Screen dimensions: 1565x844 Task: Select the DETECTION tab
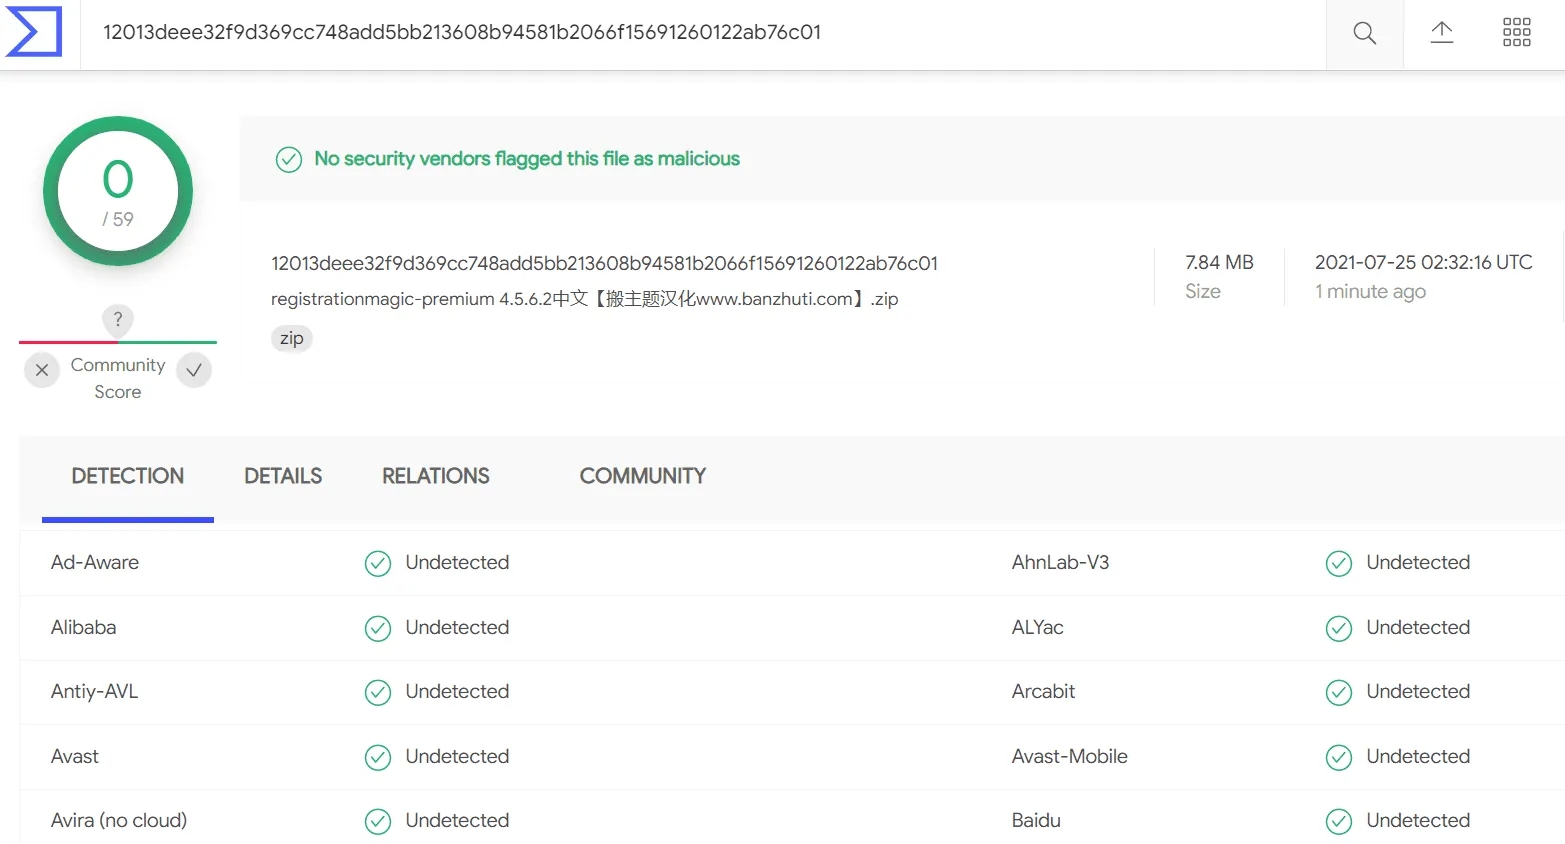(128, 476)
